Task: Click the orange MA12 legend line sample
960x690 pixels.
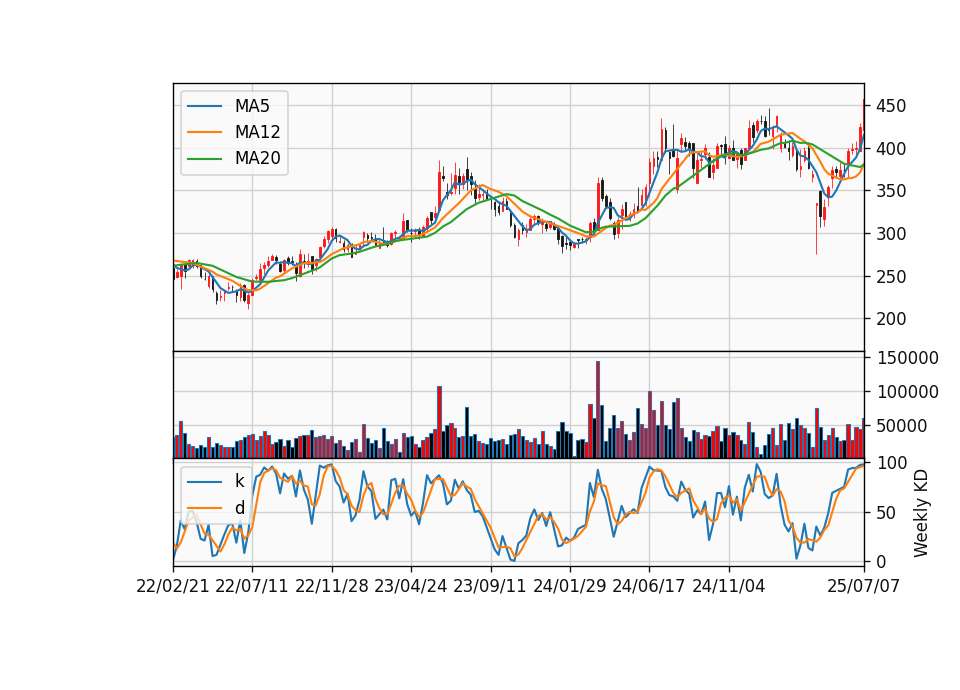Action: click(x=204, y=132)
